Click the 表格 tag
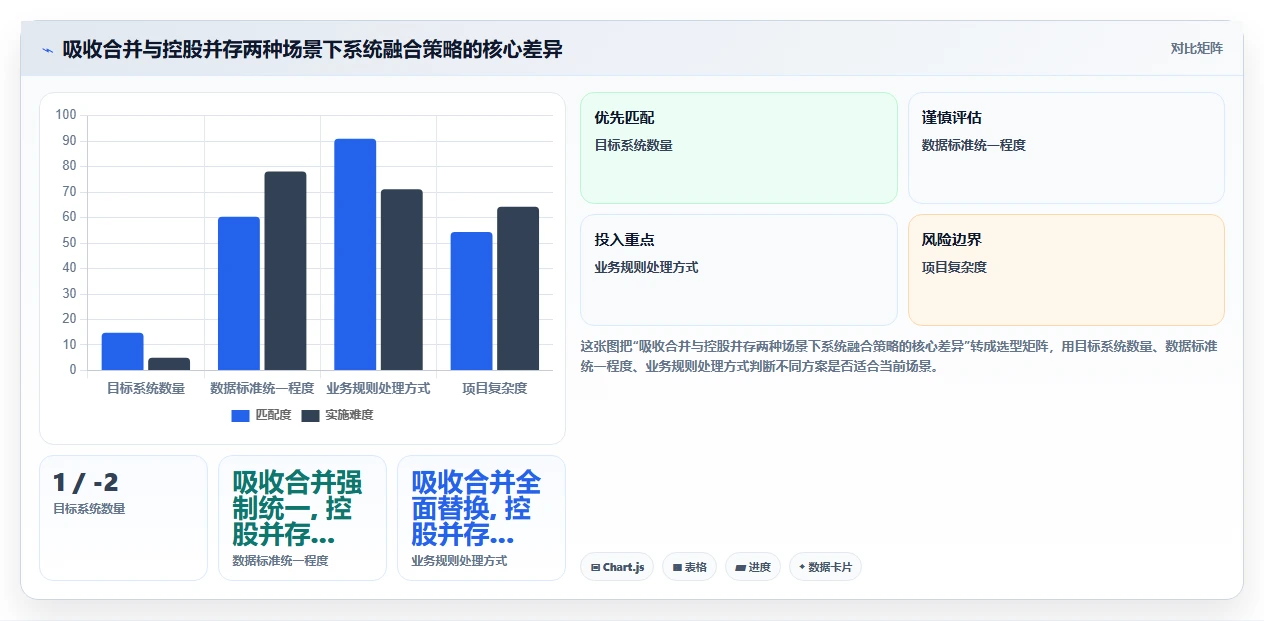The image size is (1264, 621). pos(689,567)
